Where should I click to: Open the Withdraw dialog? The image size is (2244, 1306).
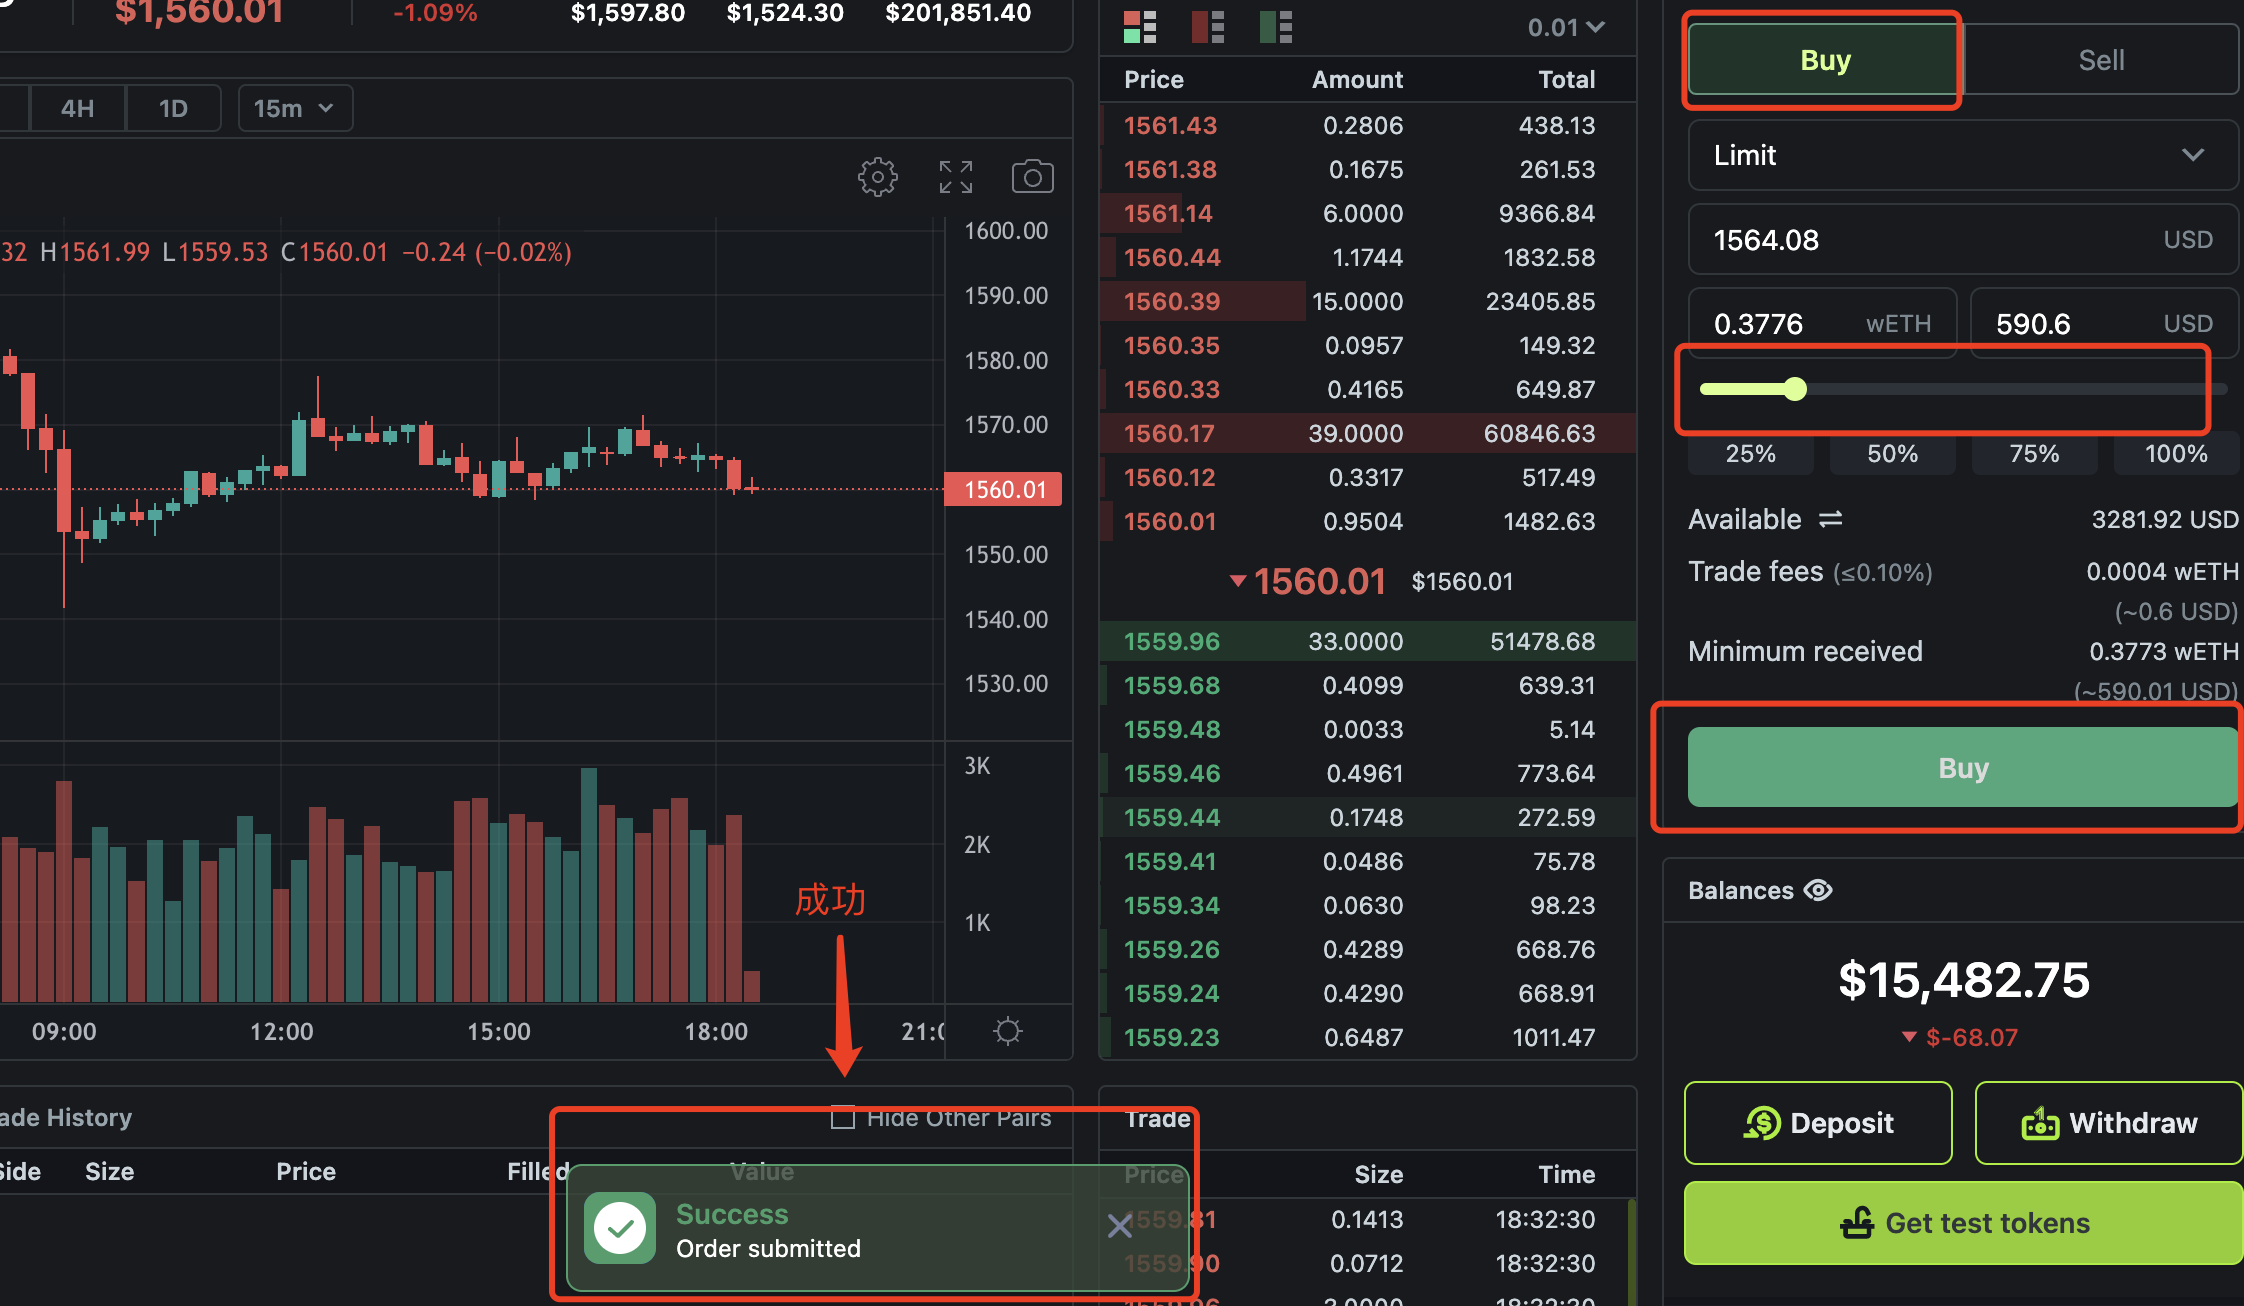(x=2108, y=1123)
